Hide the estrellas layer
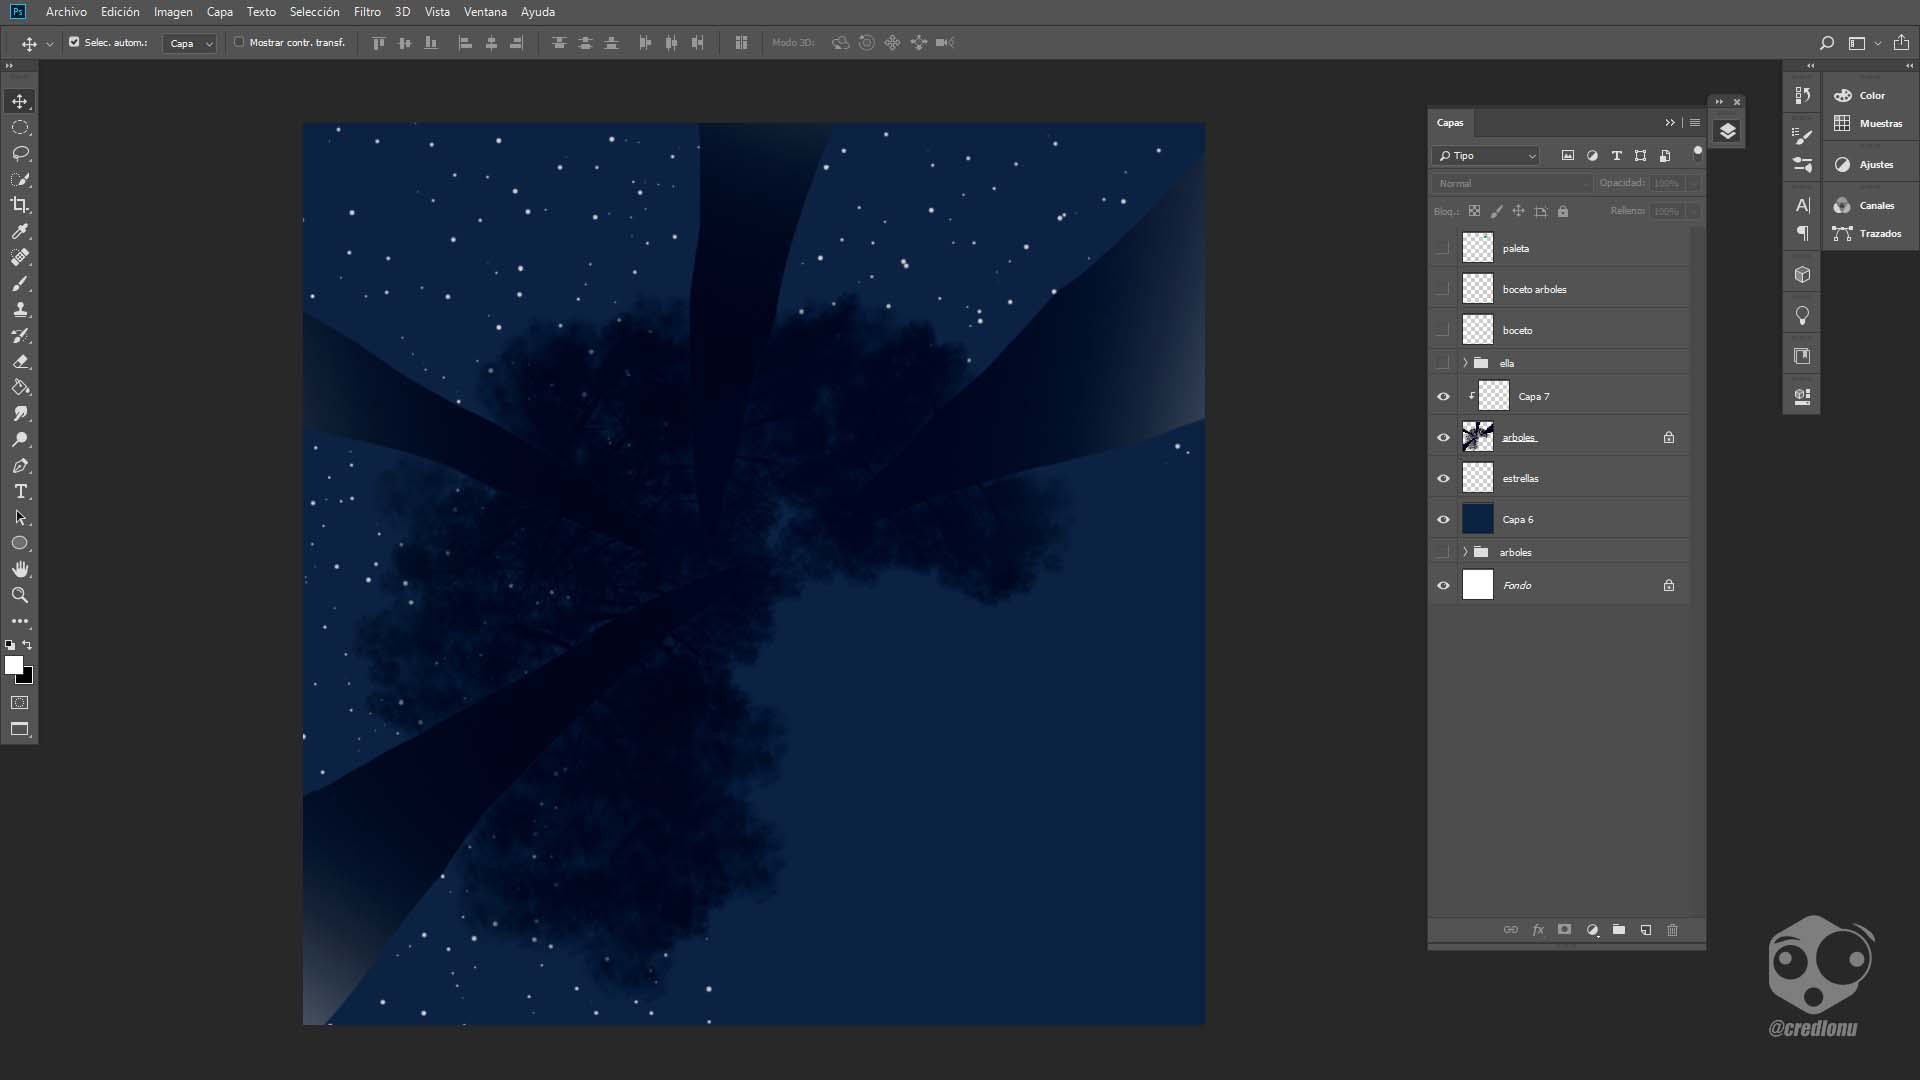 (x=1443, y=479)
